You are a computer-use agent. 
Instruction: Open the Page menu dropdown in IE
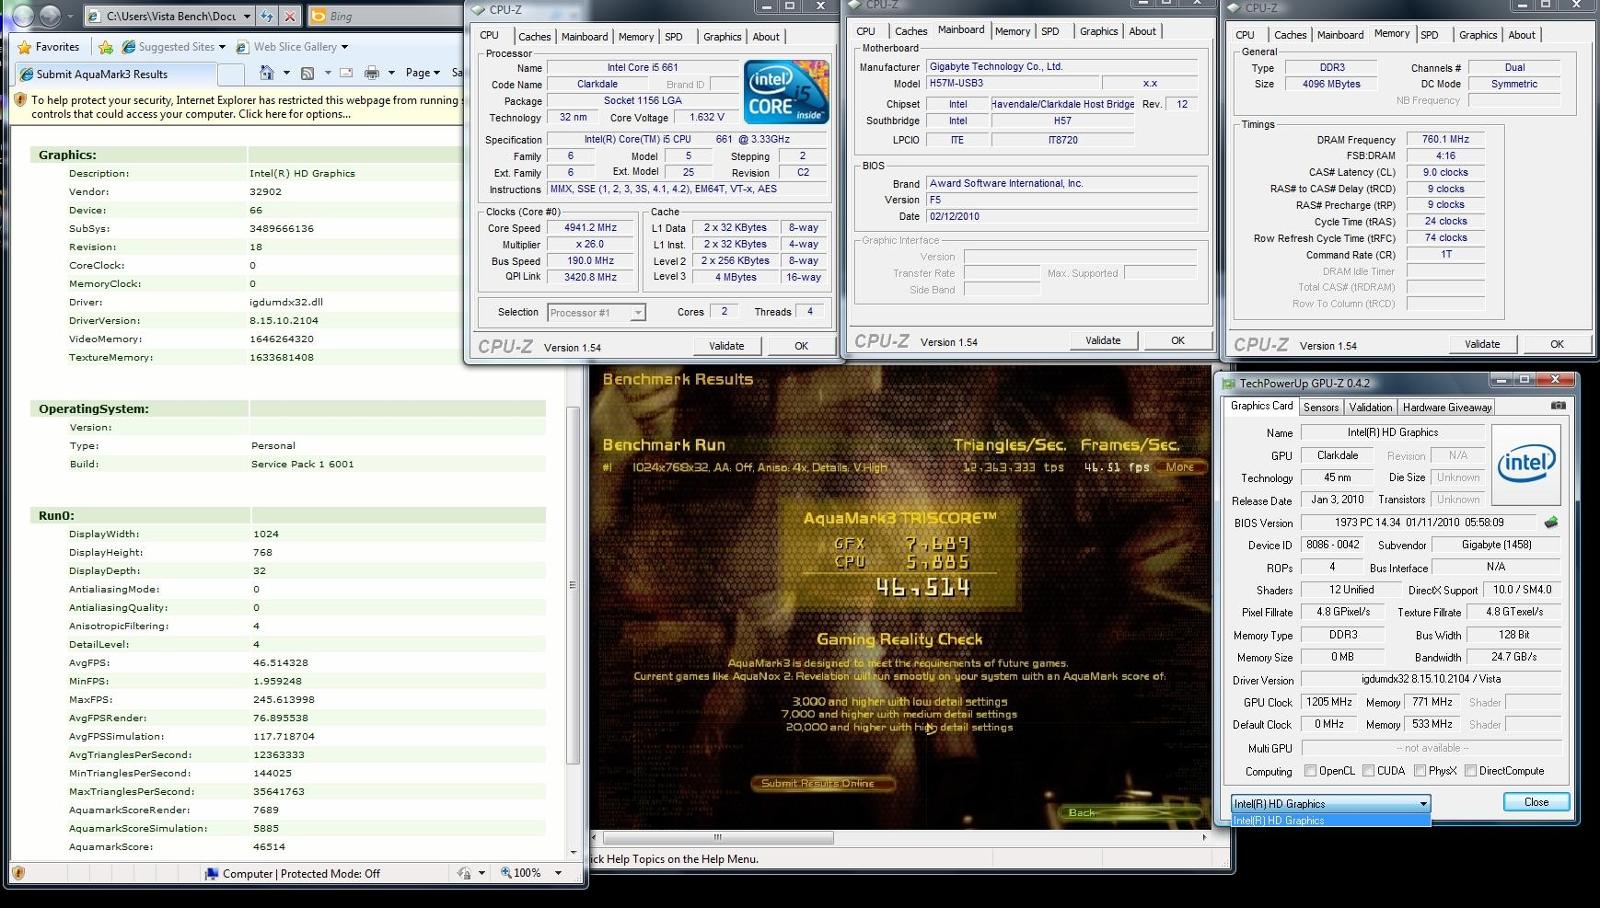coord(423,73)
